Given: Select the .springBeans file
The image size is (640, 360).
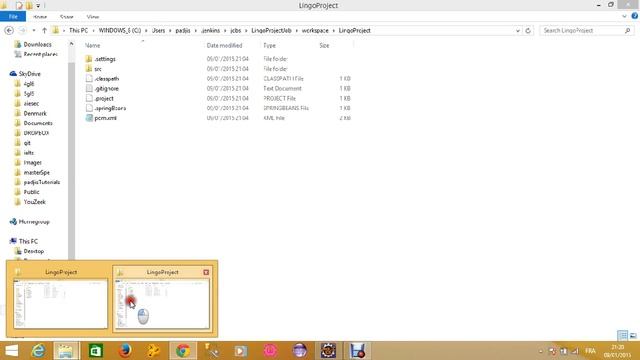Looking at the screenshot, I should [x=110, y=108].
